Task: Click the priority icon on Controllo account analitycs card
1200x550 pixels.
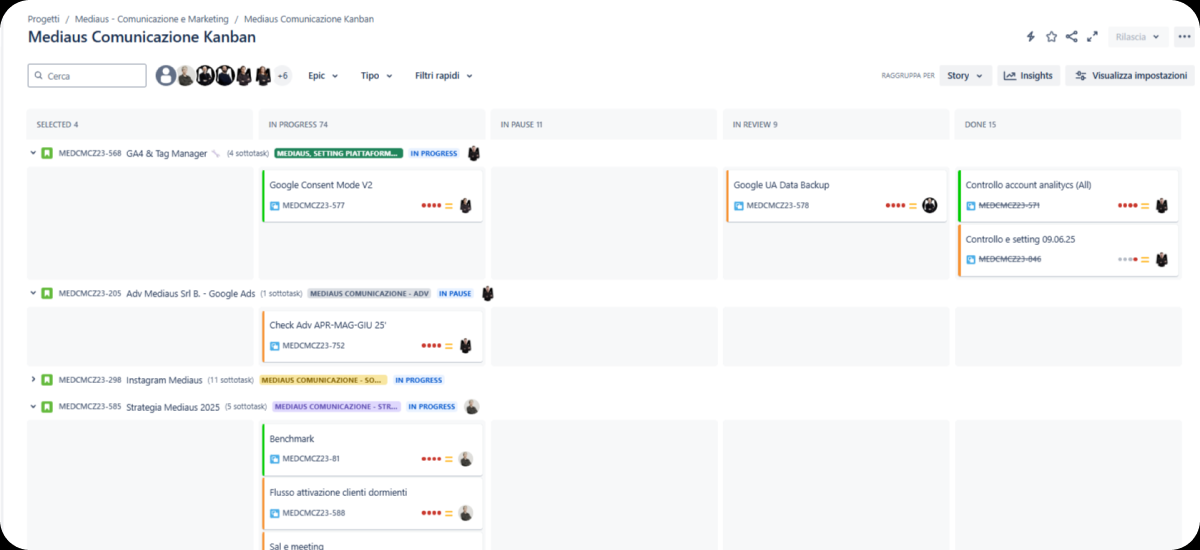Action: (x=1145, y=206)
